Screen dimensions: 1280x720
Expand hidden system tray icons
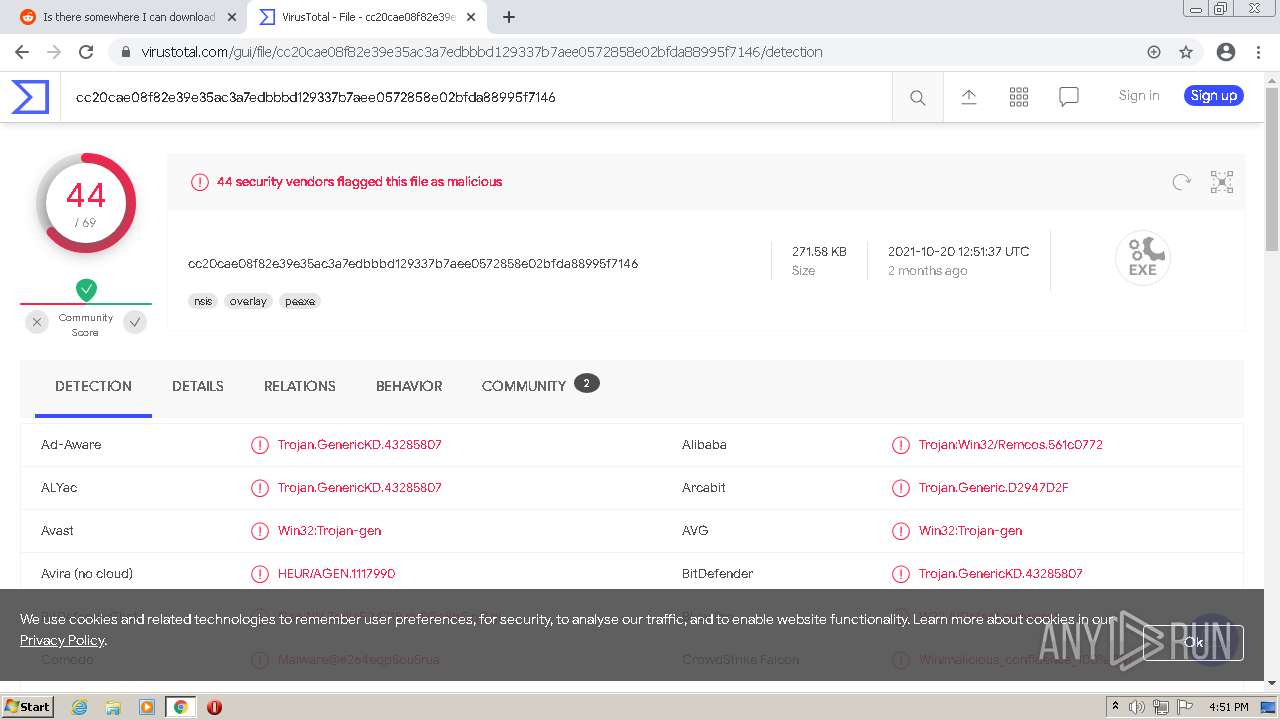(1115, 707)
